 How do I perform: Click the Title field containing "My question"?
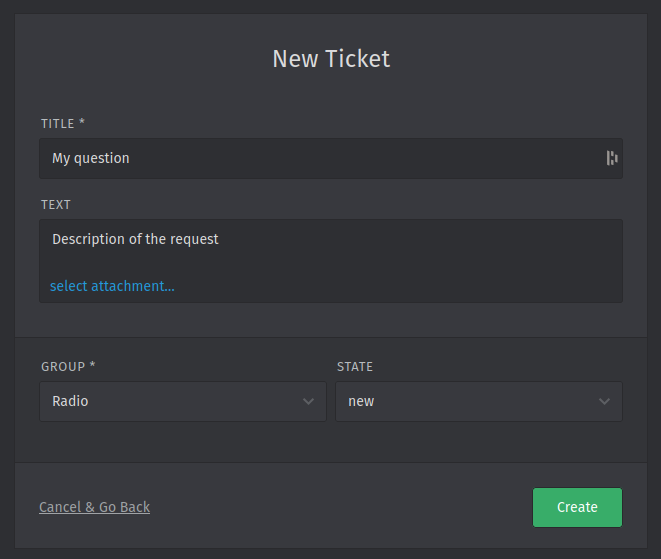pos(320,158)
